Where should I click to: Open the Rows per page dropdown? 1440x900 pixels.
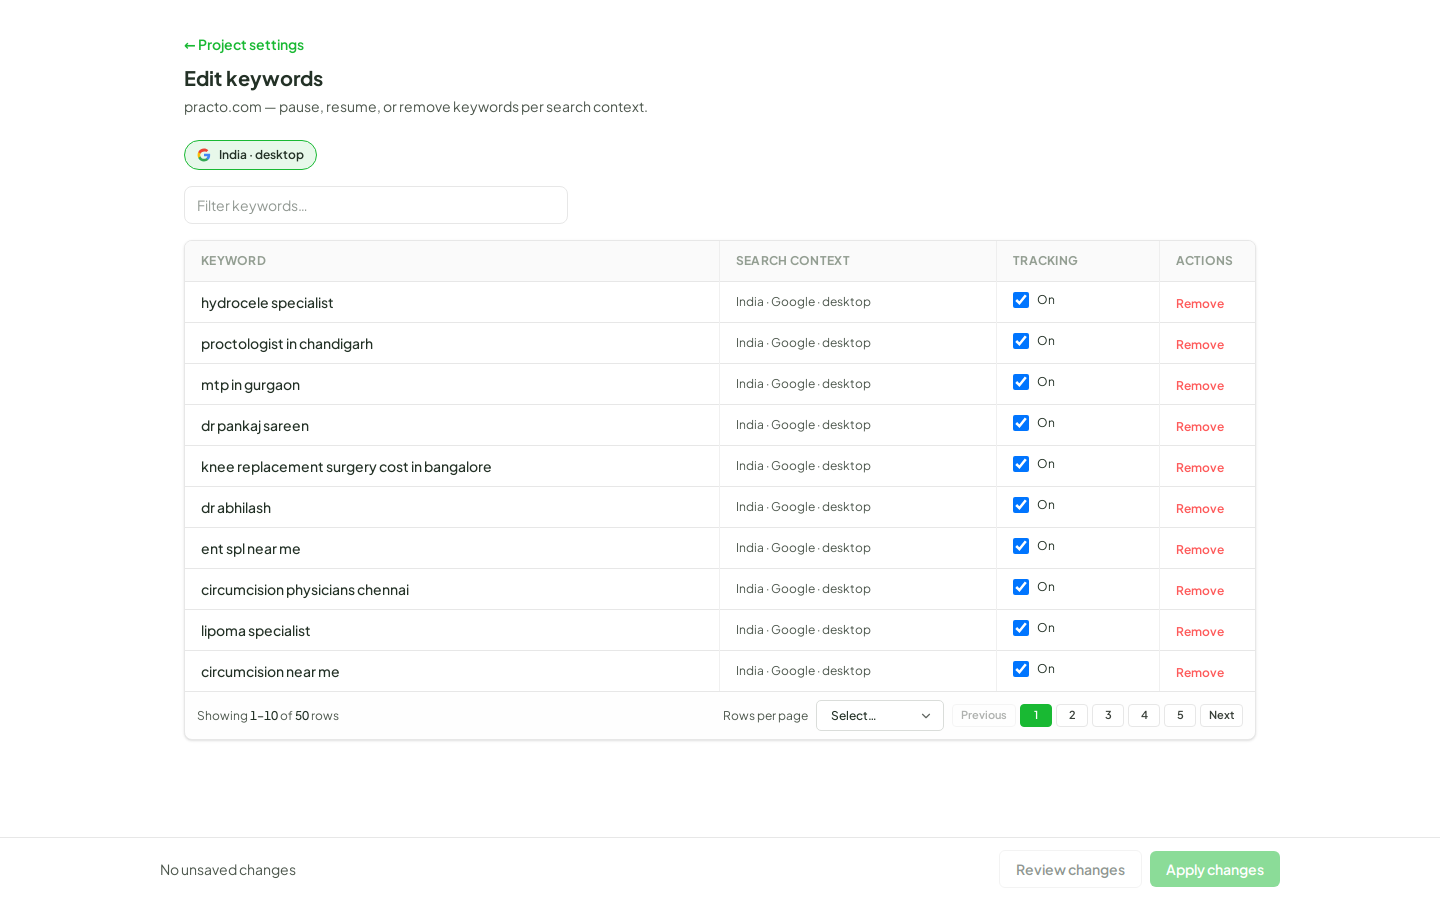coord(880,716)
